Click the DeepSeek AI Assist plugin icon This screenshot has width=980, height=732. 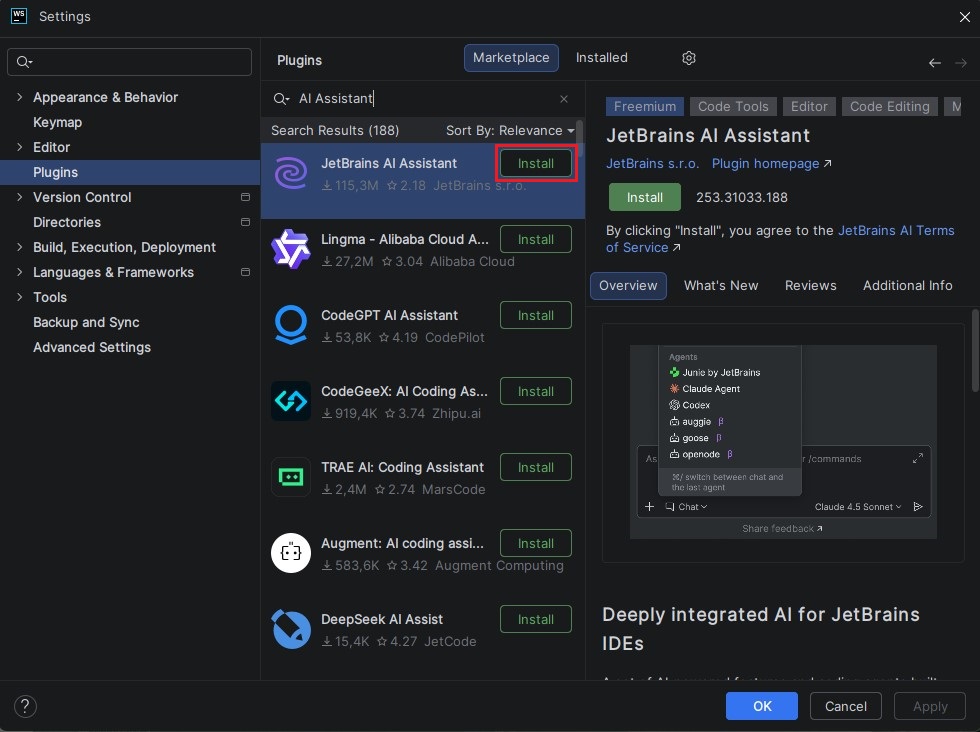(x=291, y=629)
